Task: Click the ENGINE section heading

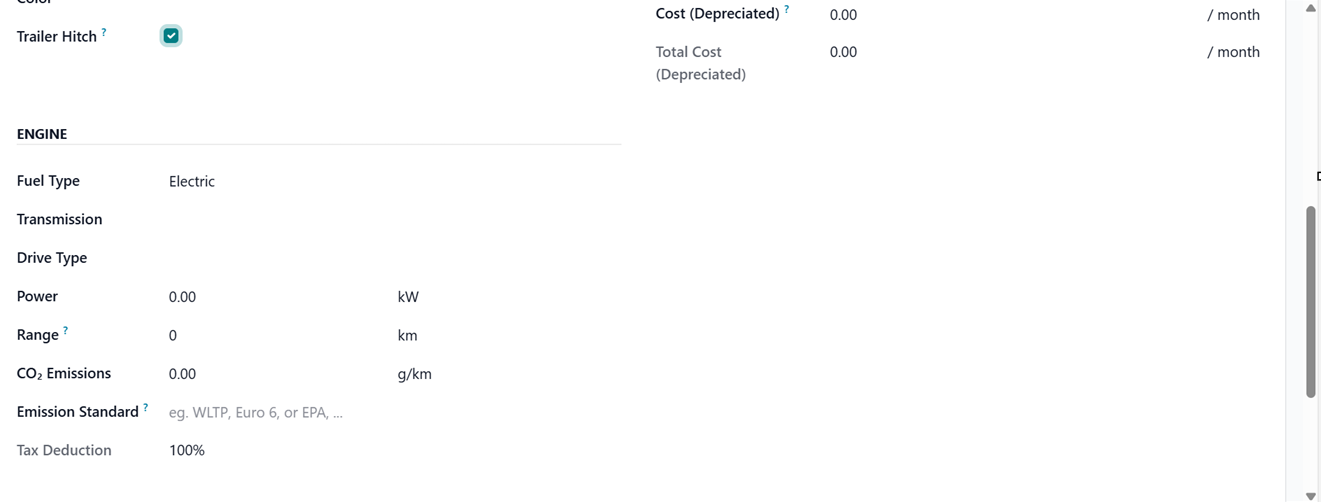Action: click(42, 134)
